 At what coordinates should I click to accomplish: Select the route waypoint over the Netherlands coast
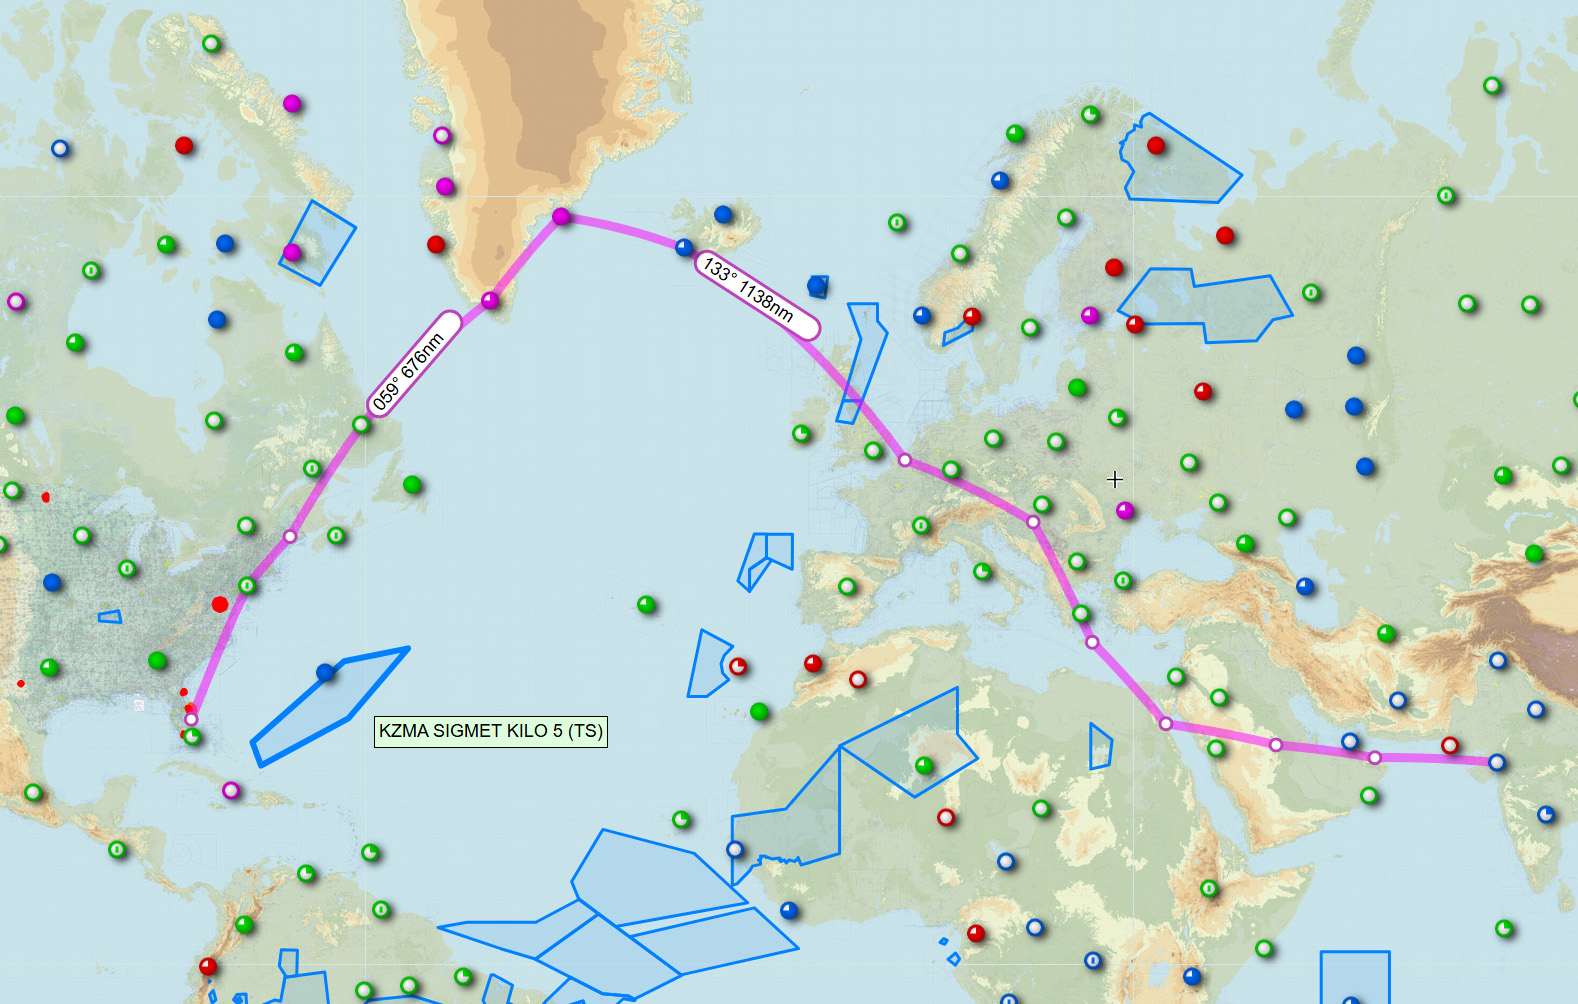pyautogui.click(x=905, y=460)
